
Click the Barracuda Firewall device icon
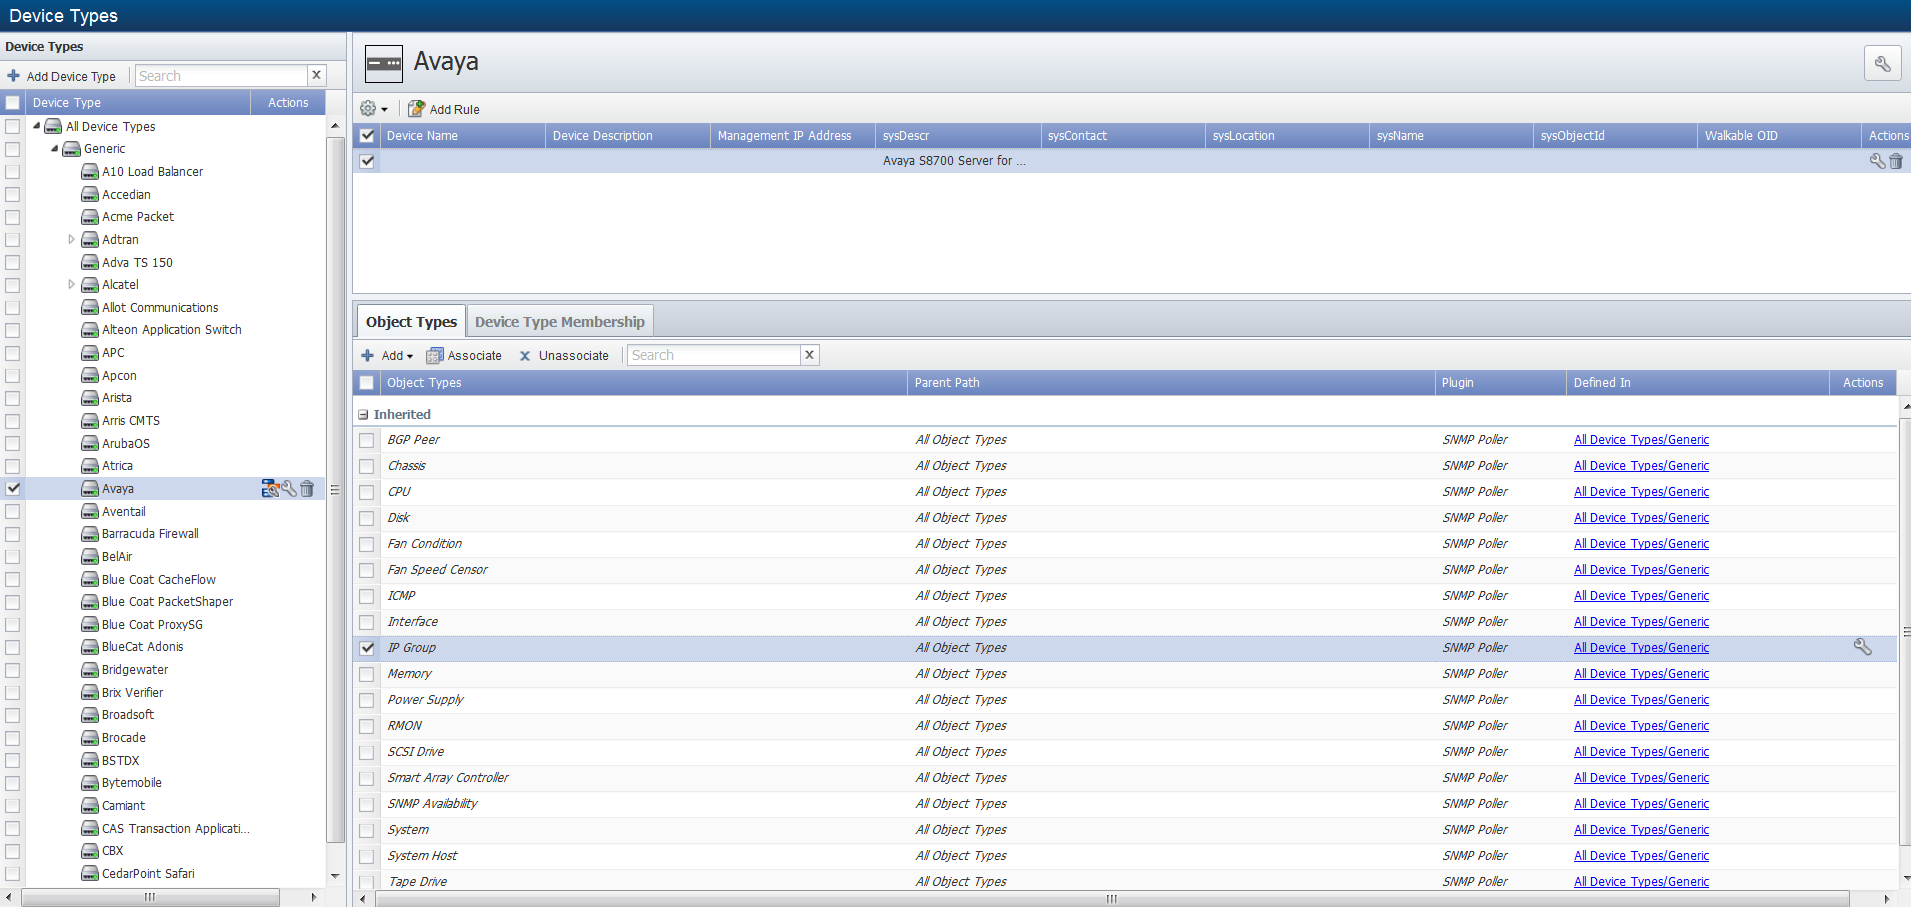pos(90,534)
